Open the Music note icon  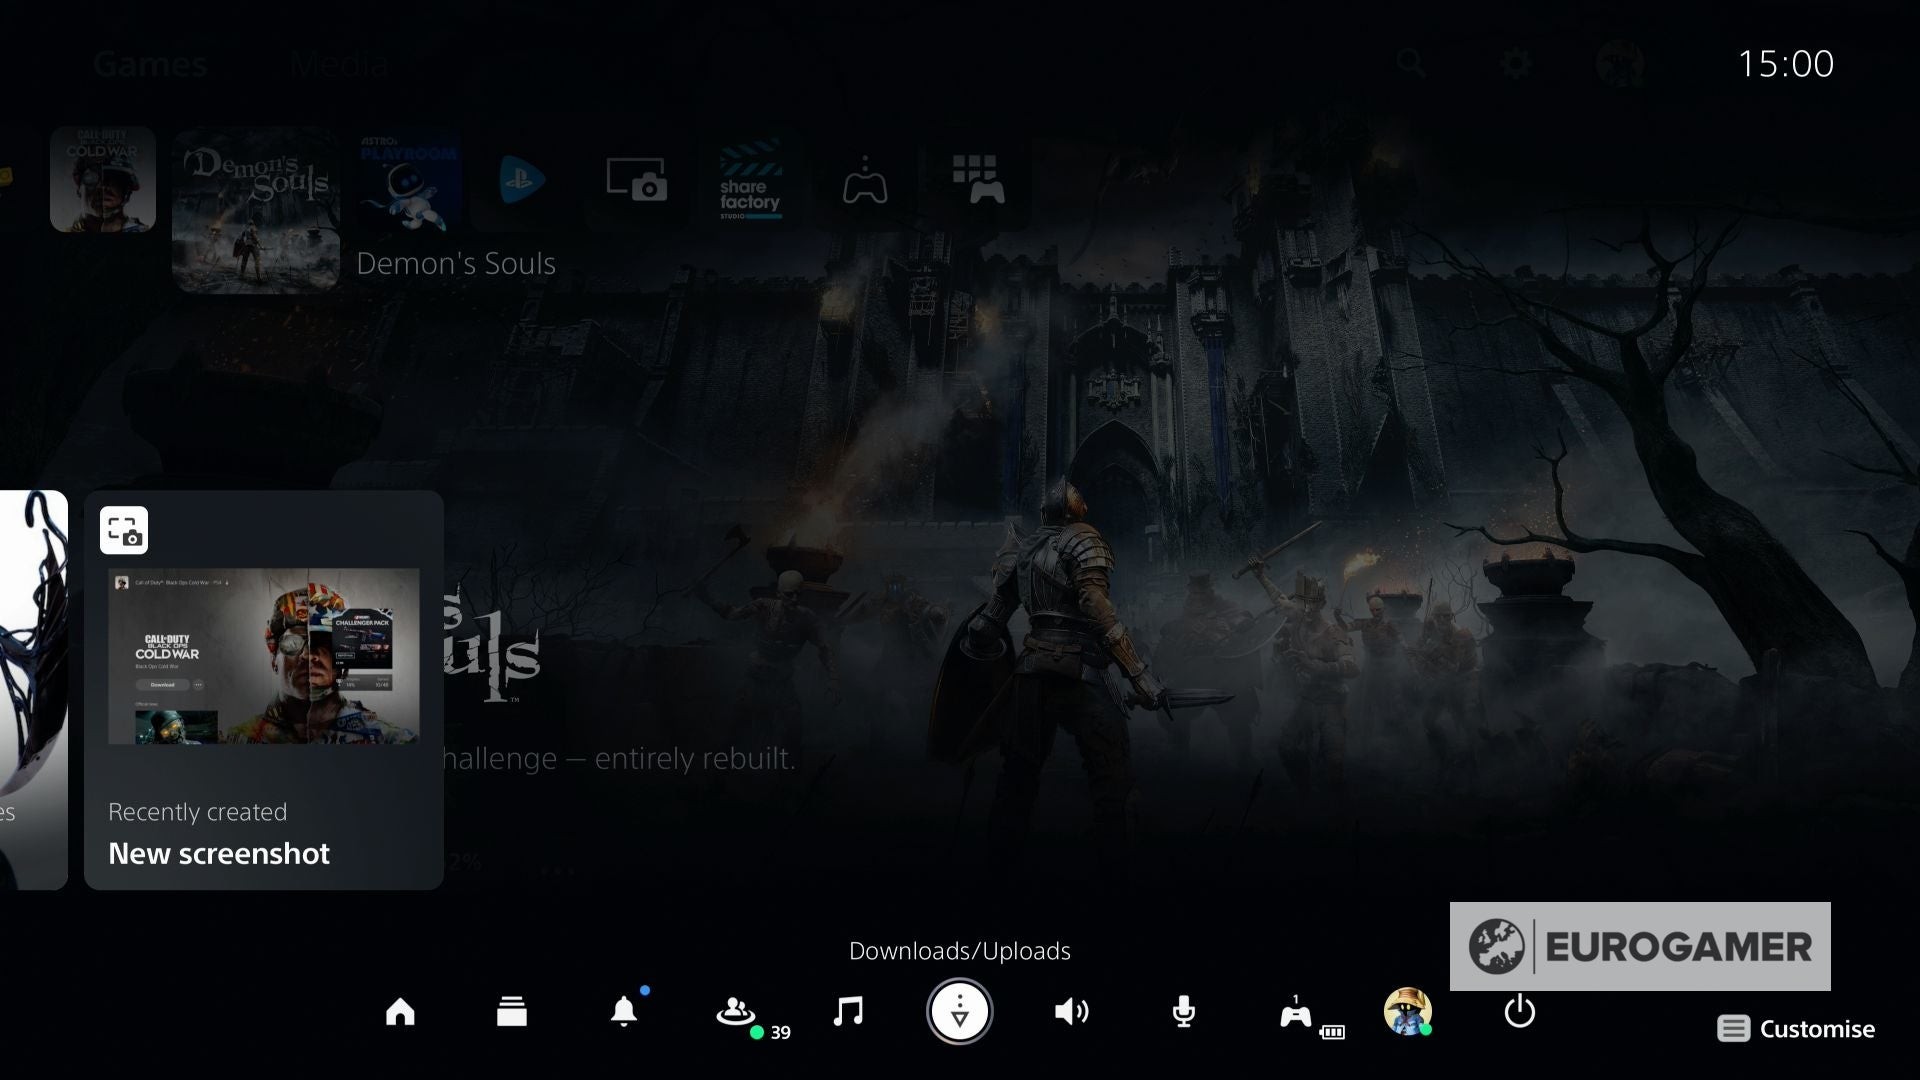(848, 1012)
